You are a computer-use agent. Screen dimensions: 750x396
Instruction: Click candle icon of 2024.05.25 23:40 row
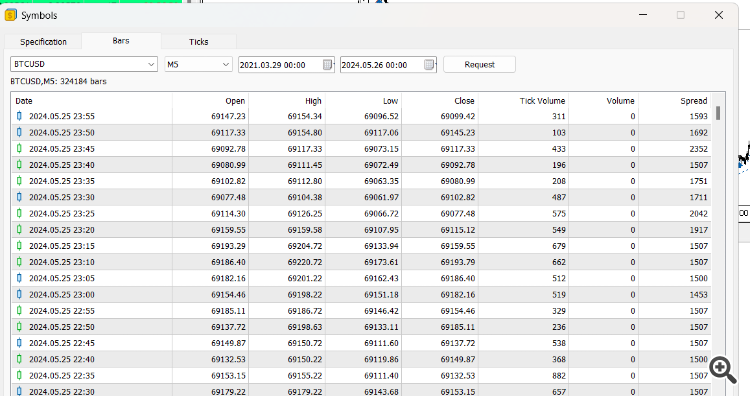pos(19,165)
